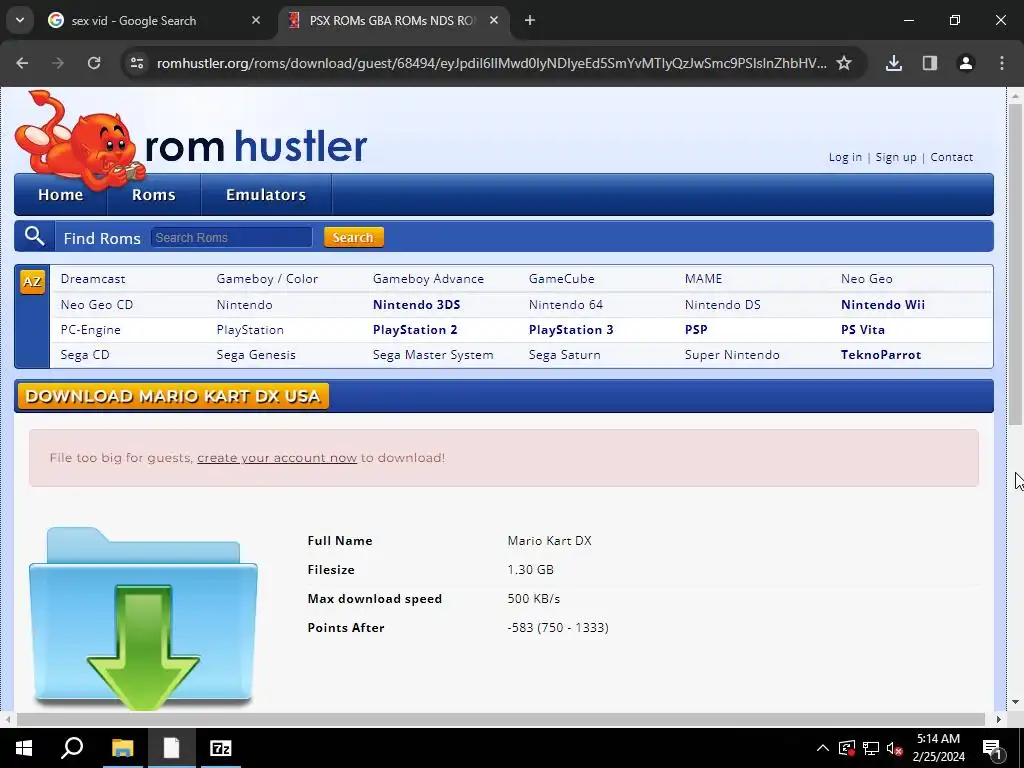
Task: Click the browser back arrow
Action: tap(22, 63)
